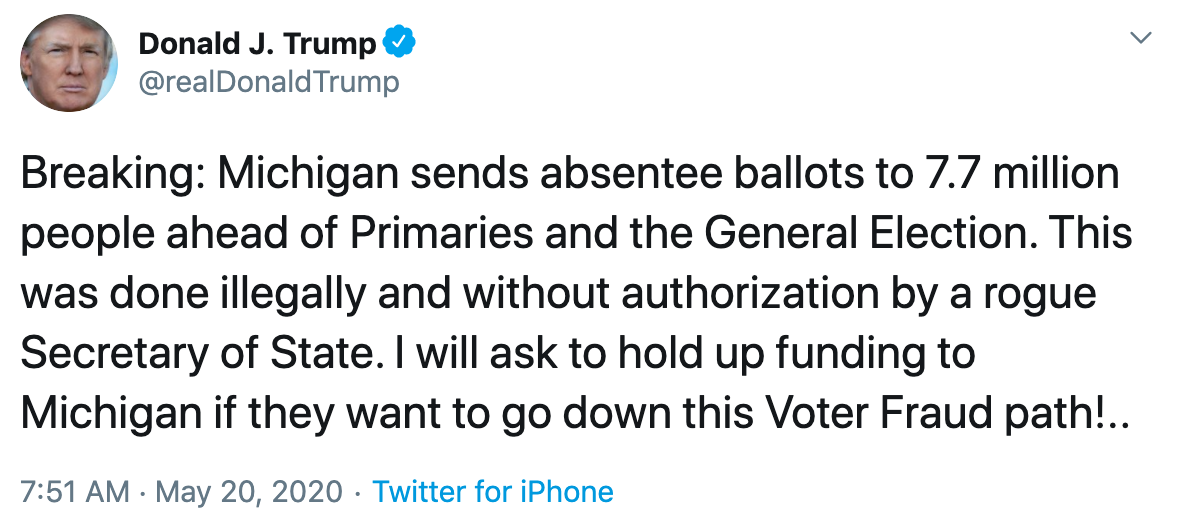Open the Donald J. Trump display name
This screenshot has height=528, width=1184.
(257, 44)
